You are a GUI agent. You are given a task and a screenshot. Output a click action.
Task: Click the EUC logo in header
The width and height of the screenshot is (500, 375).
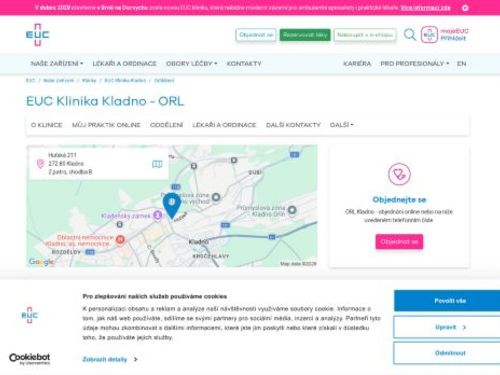click(x=37, y=35)
